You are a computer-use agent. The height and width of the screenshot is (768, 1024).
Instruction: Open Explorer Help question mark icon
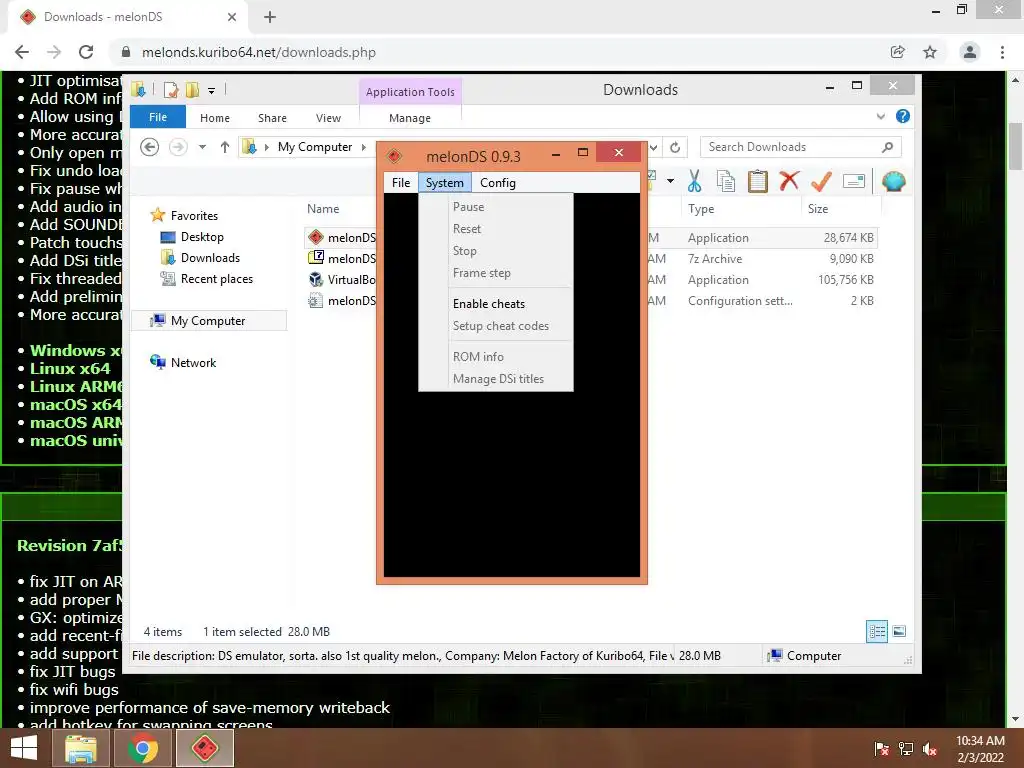[x=903, y=116]
